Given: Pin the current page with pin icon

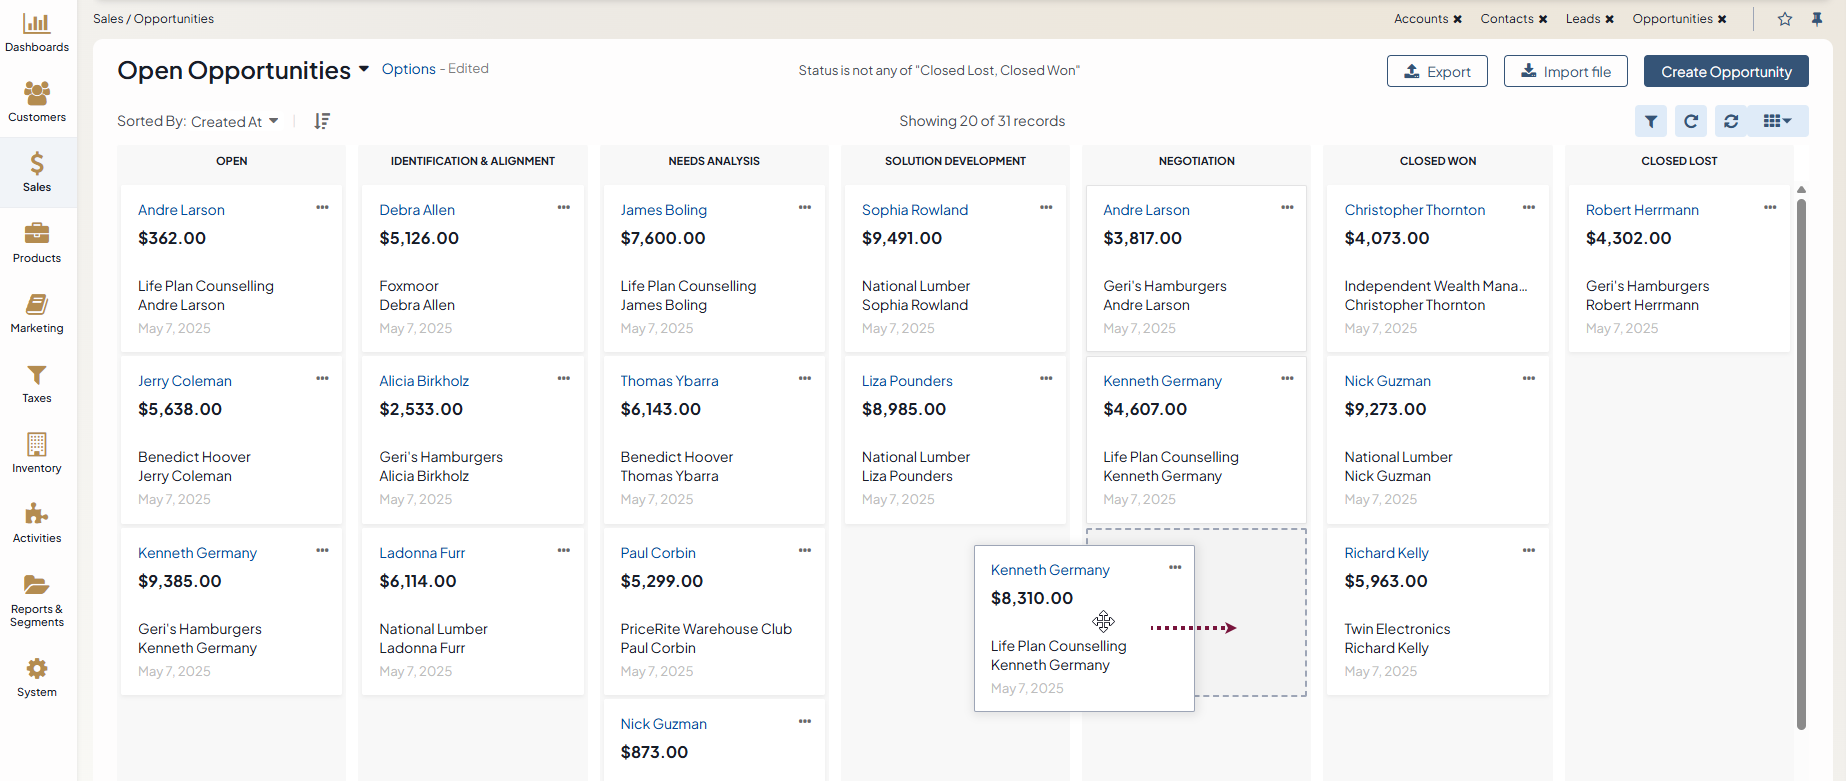Looking at the screenshot, I should point(1817,19).
